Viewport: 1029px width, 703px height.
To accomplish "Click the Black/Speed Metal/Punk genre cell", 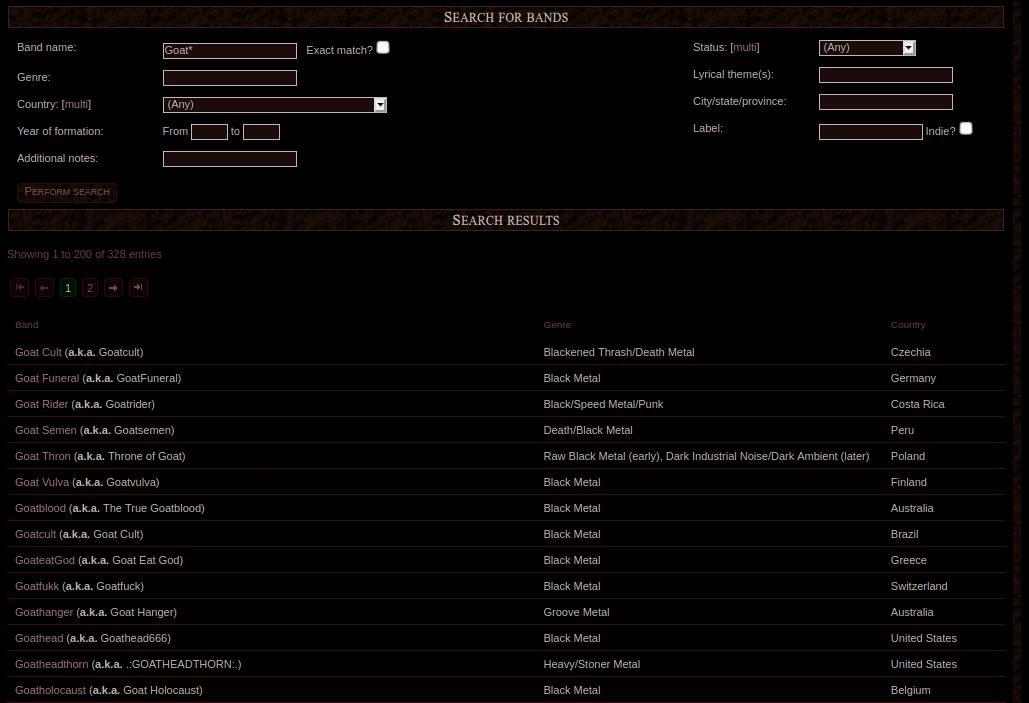I will (603, 404).
